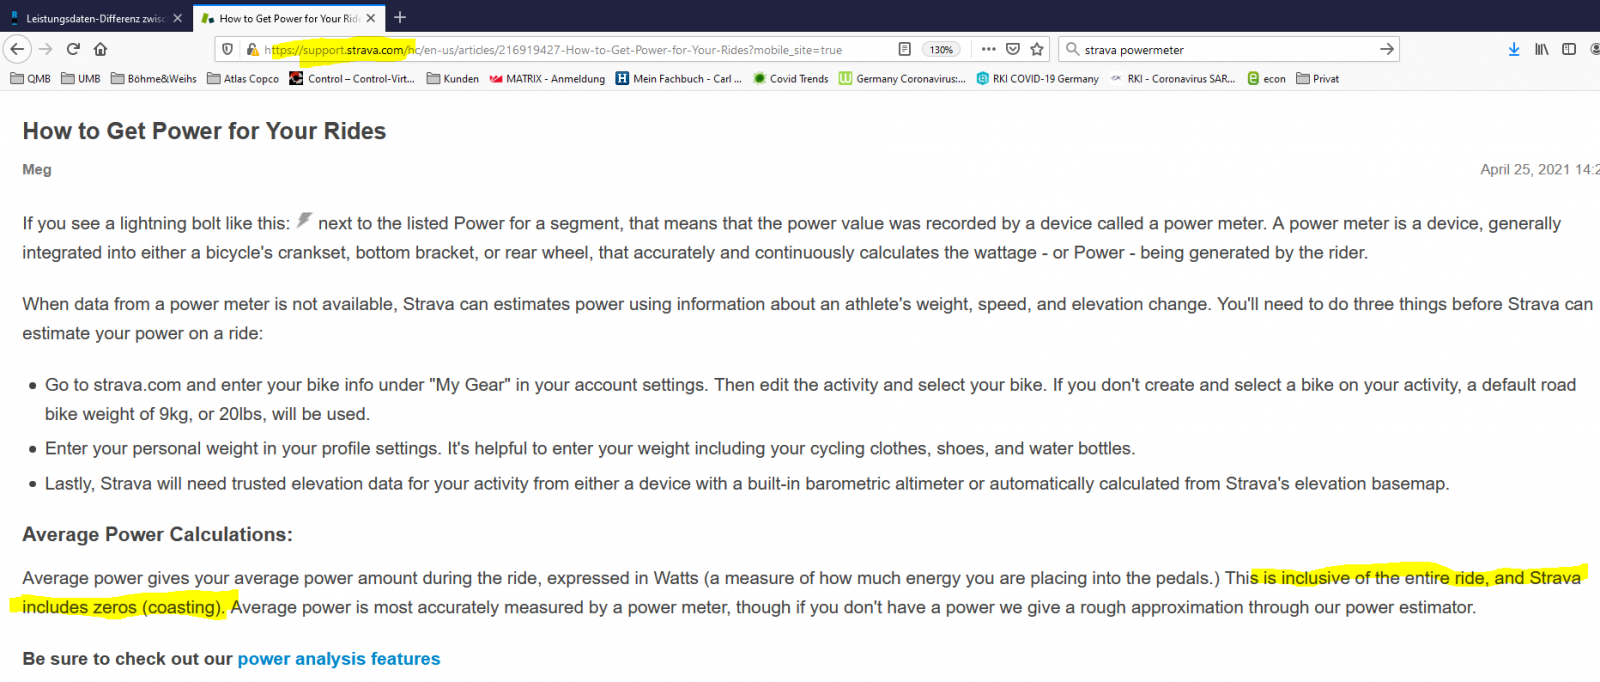Screen dimensions: 1600x682
Task: Reset the 130% zoom level badge
Action: (941, 49)
